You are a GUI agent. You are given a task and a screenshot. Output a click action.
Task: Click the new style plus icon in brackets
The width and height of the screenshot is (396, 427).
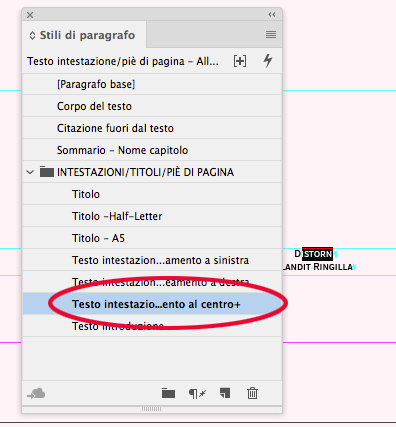click(240, 61)
